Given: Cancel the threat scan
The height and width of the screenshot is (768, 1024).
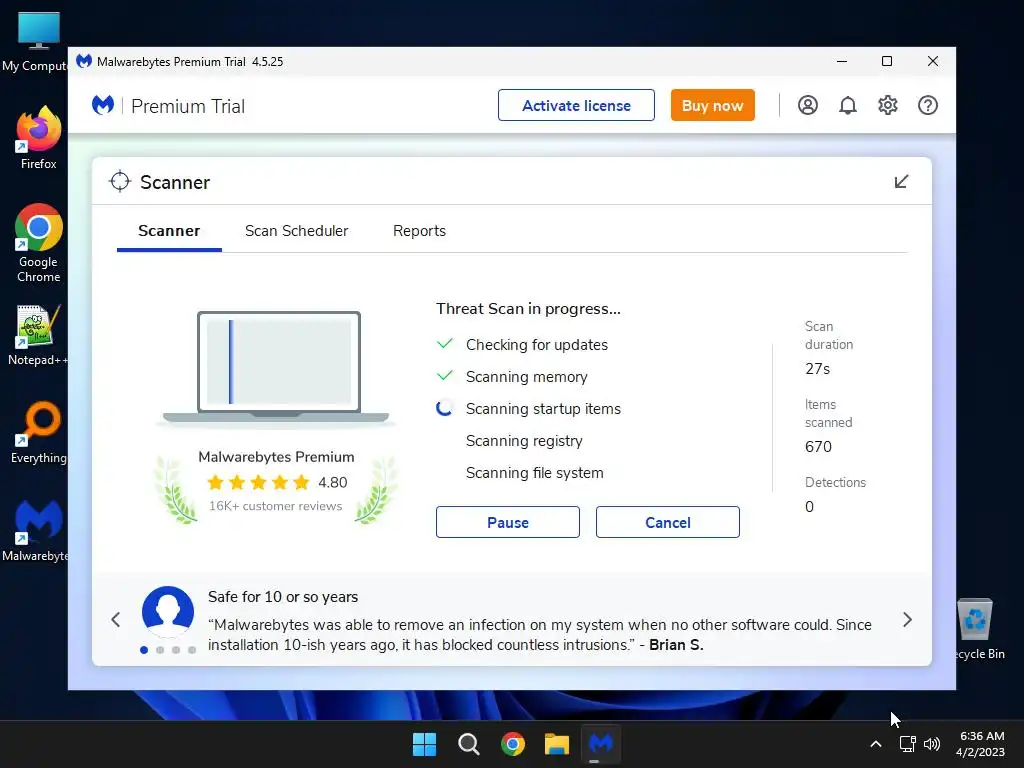Looking at the screenshot, I should coord(667,522).
